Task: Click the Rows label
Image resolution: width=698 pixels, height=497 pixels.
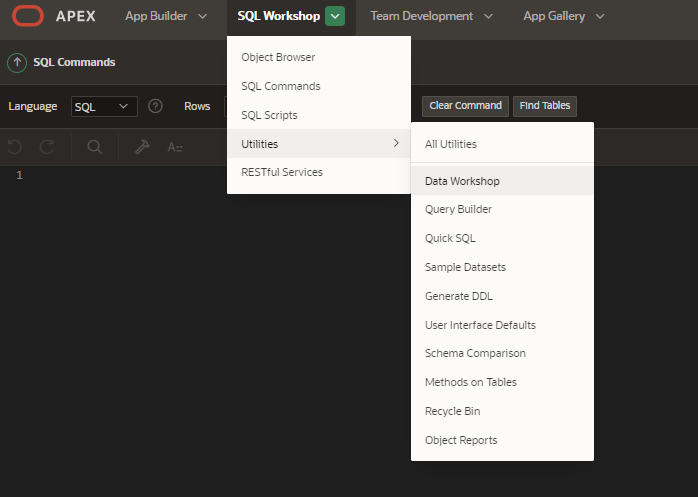Action: (197, 106)
